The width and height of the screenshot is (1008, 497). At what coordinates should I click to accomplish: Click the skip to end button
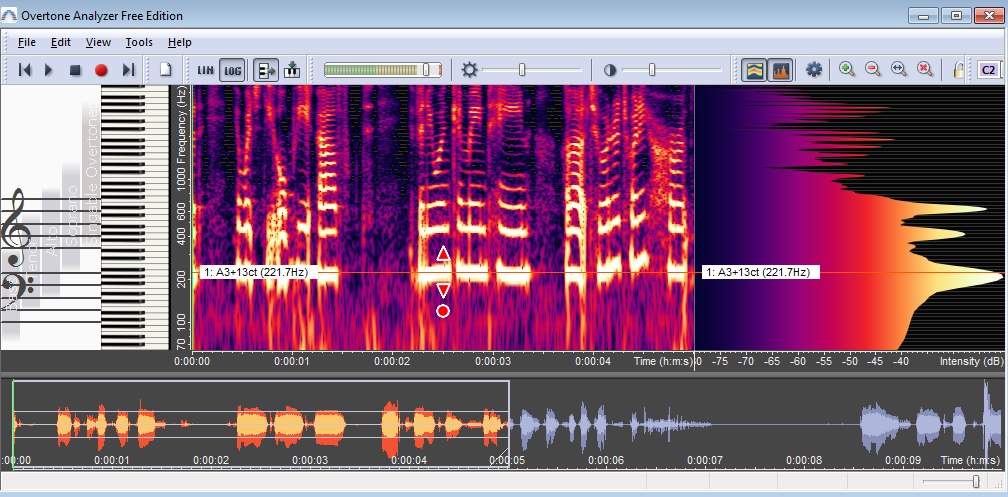[x=129, y=70]
